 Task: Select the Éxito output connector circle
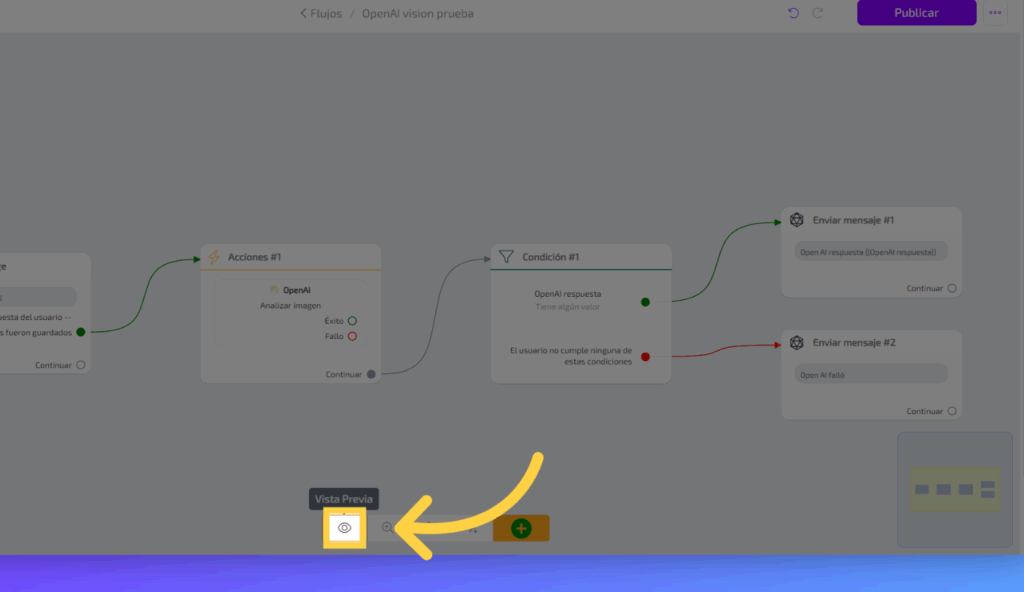[352, 321]
